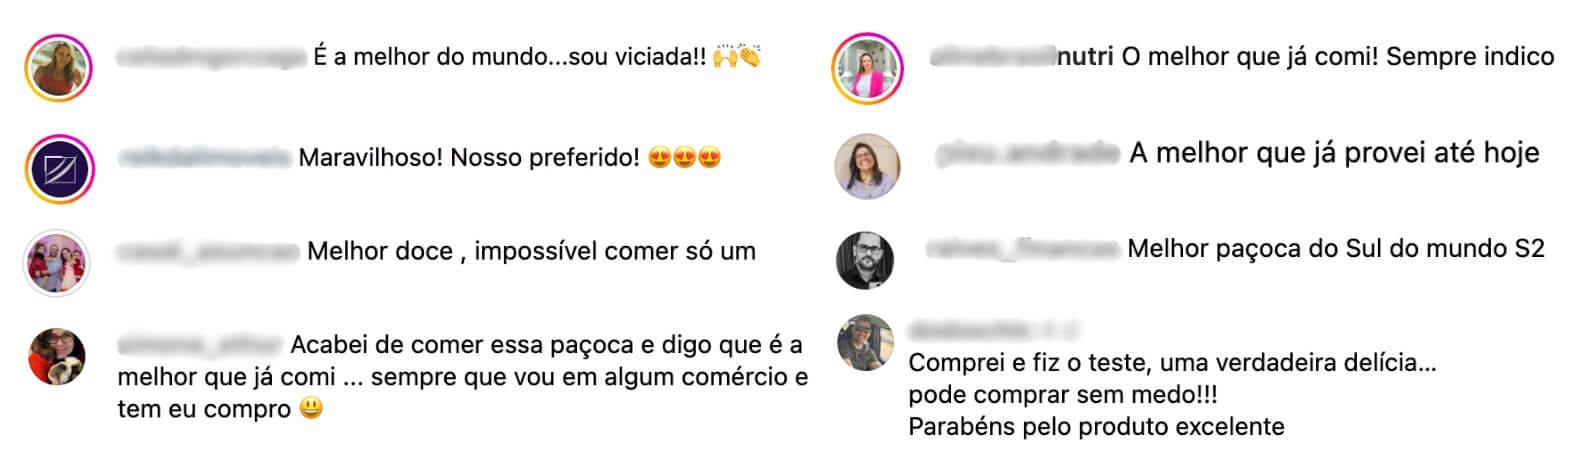
Task: Click the raised hands emoji after "sou viciada!!"
Action: 725,57
